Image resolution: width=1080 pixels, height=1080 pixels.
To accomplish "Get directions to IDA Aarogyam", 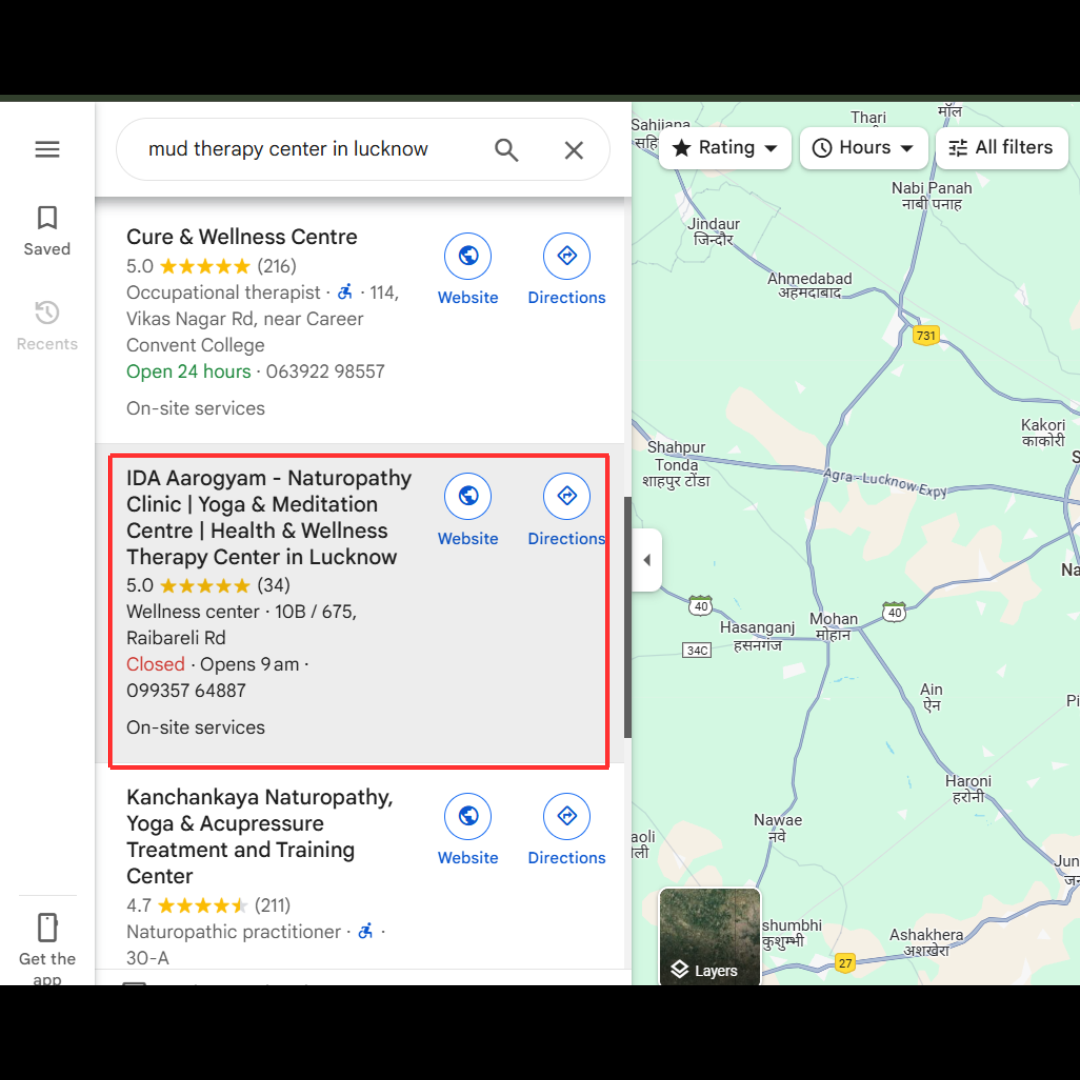I will click(566, 497).
